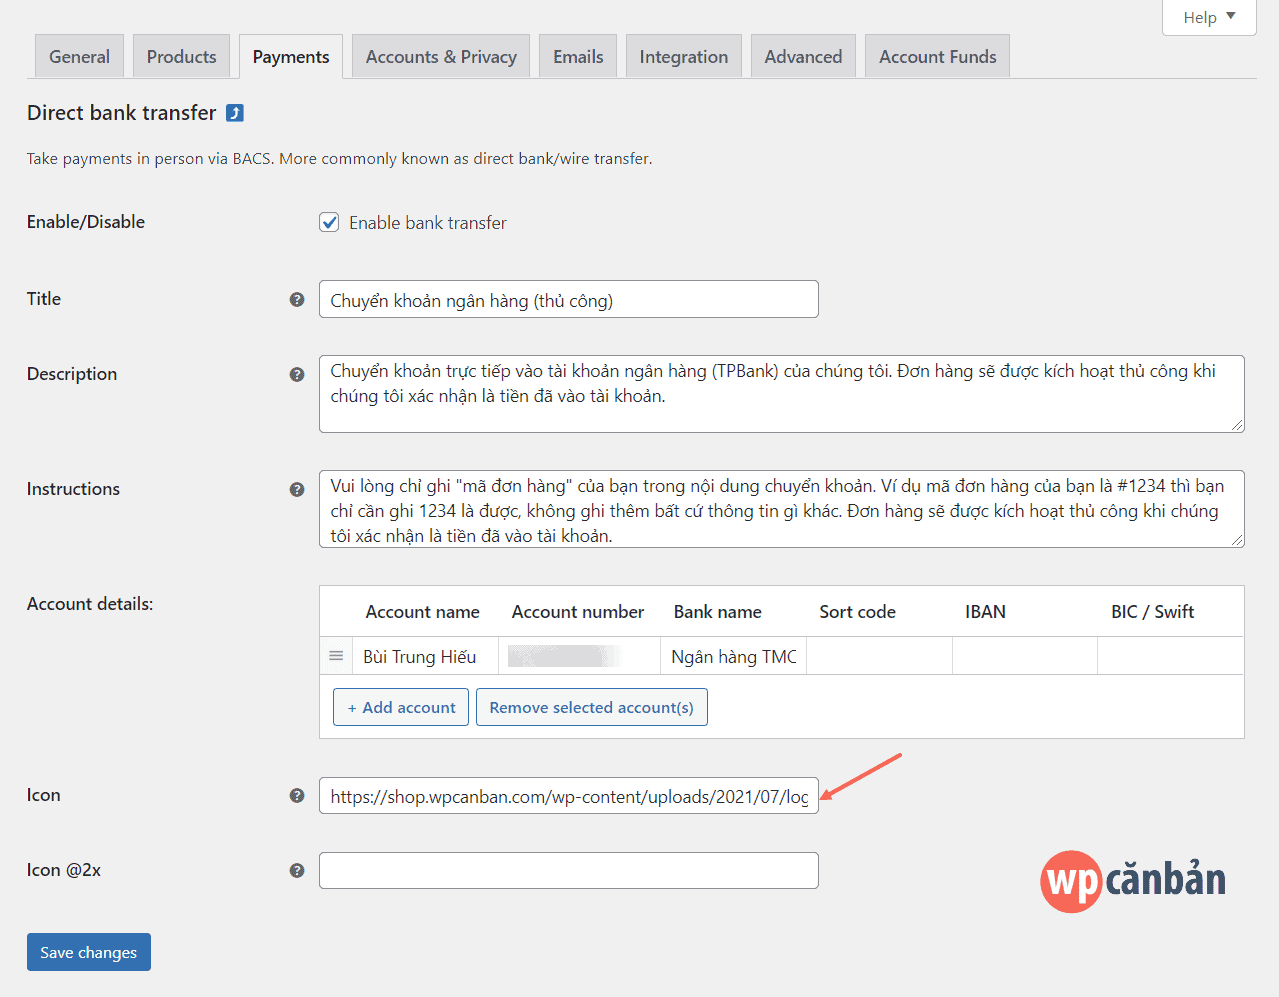Viewport: 1279px width, 997px height.
Task: Click the help icon next to Icon field
Action: [x=297, y=795]
